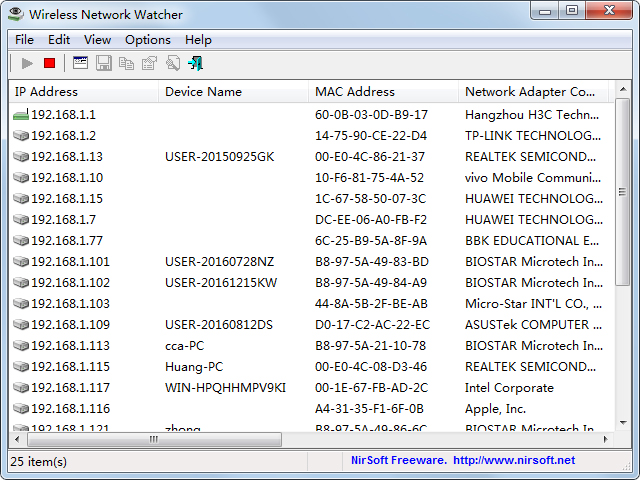Viewport: 640px width, 480px height.
Task: Select device name USER-20160728NZ
Action: pyautogui.click(x=220, y=261)
